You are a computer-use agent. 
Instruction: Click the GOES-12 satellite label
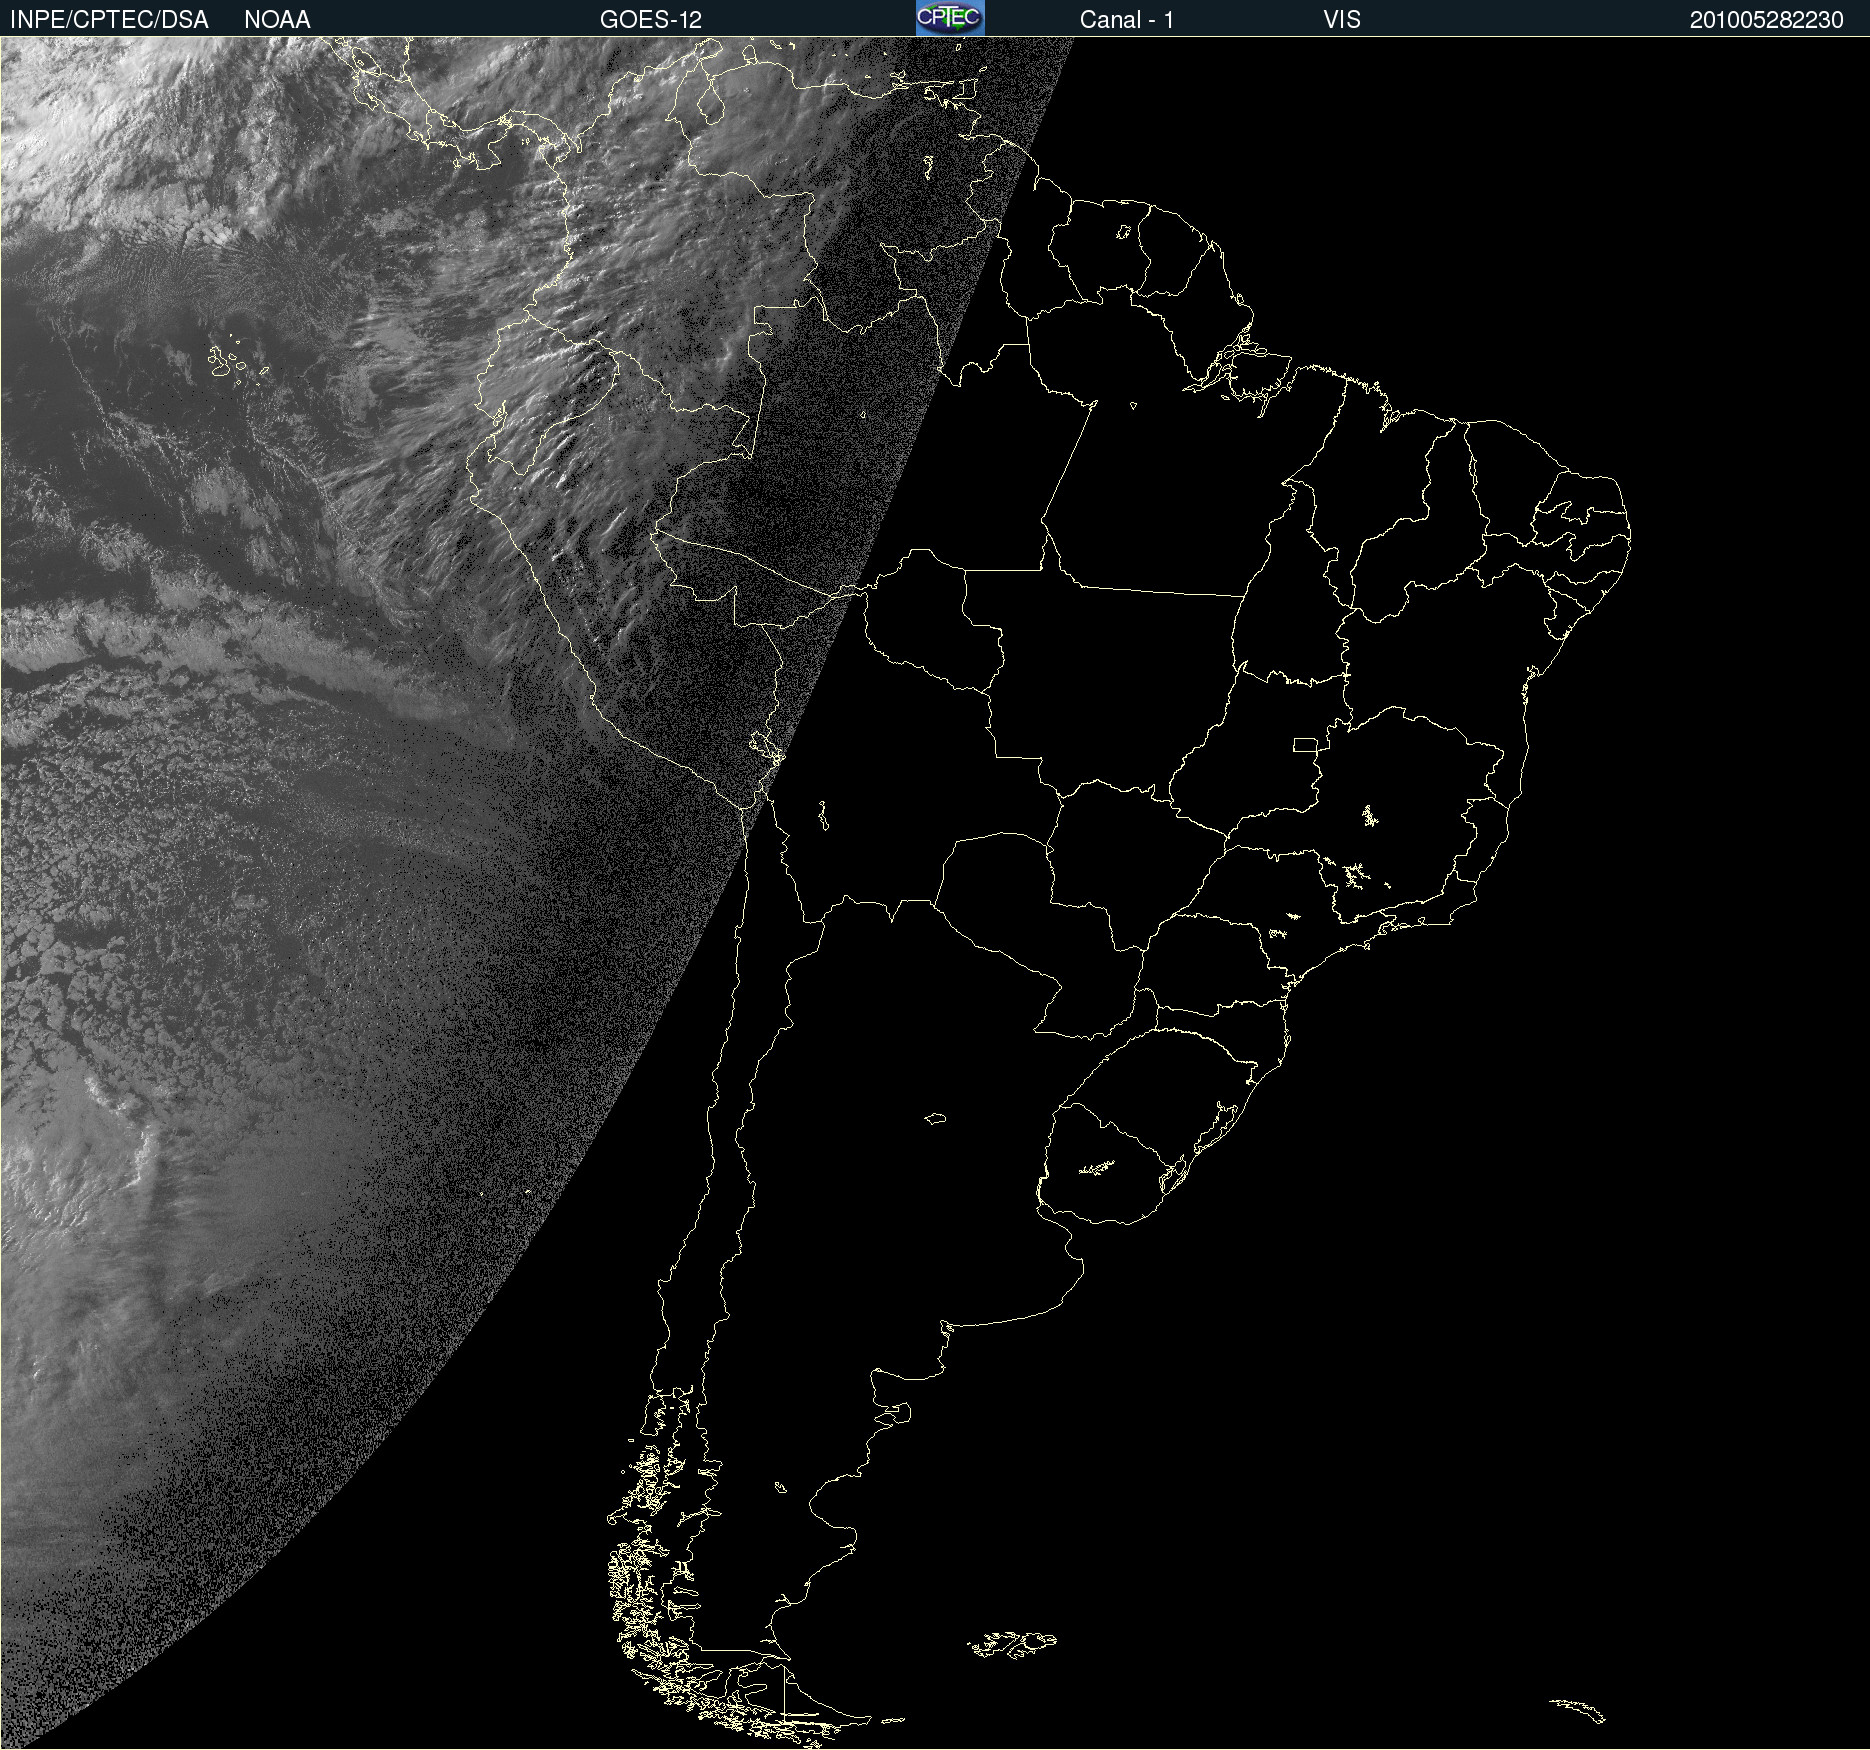tap(651, 20)
